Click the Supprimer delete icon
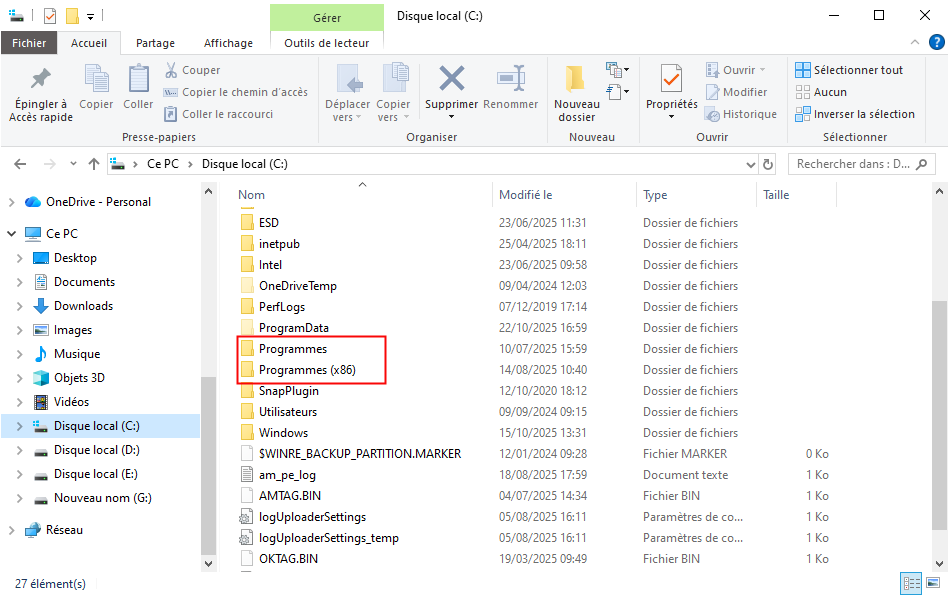This screenshot has height=596, width=949. tap(451, 80)
